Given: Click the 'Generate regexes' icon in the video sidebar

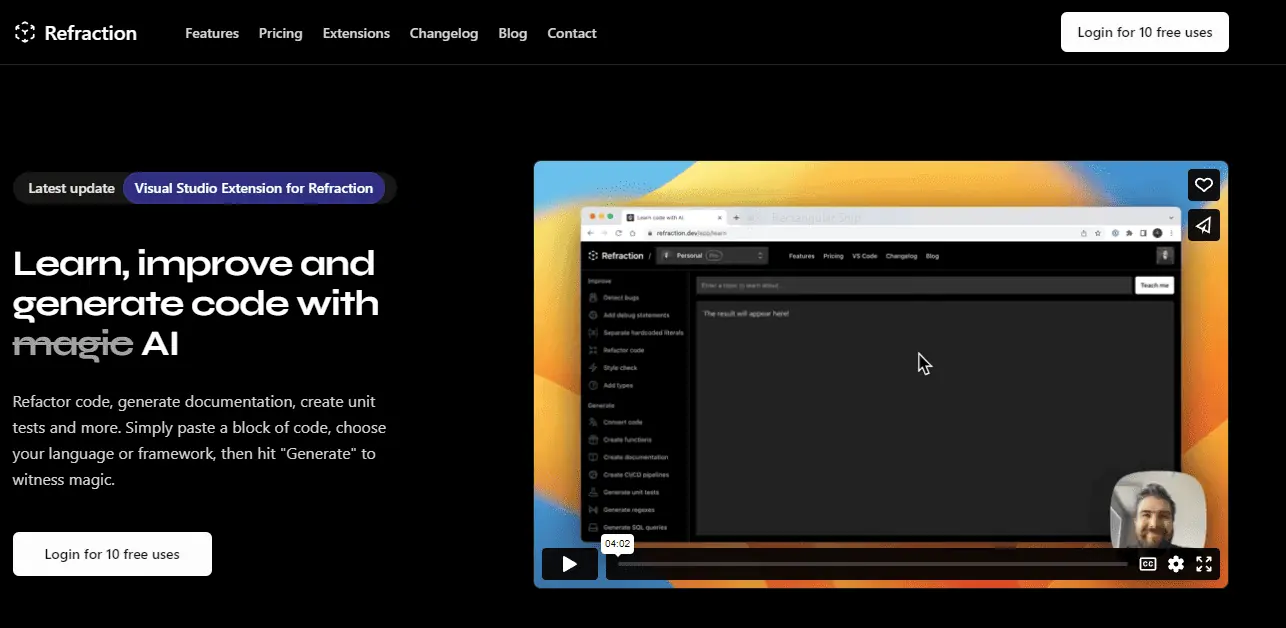Looking at the screenshot, I should [x=593, y=510].
